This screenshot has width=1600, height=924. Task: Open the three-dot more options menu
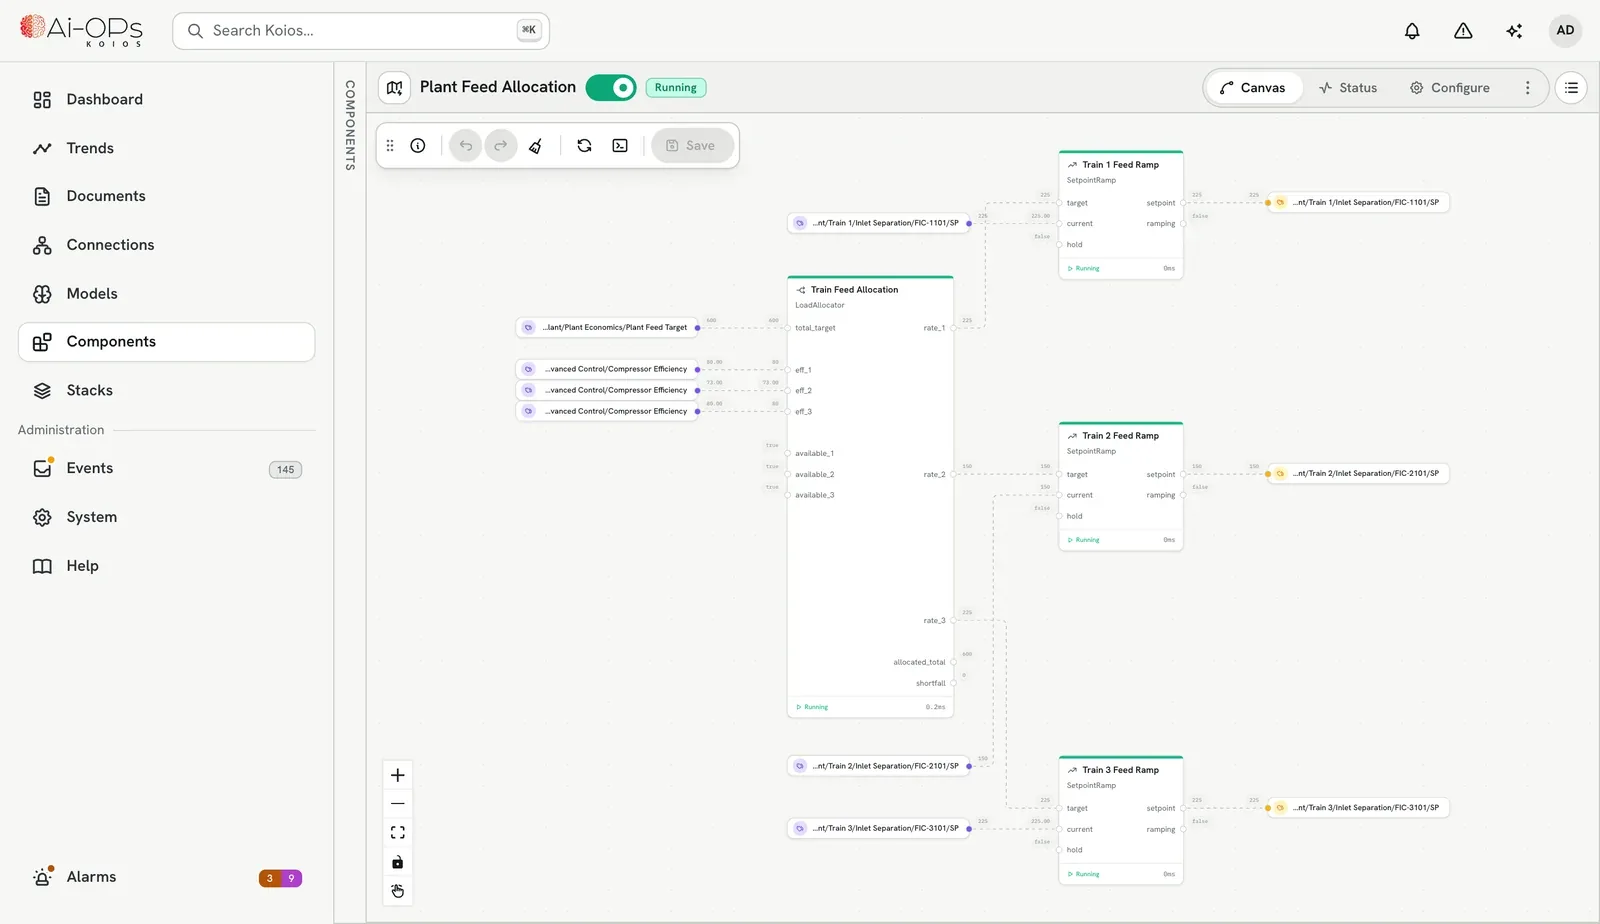click(1527, 88)
